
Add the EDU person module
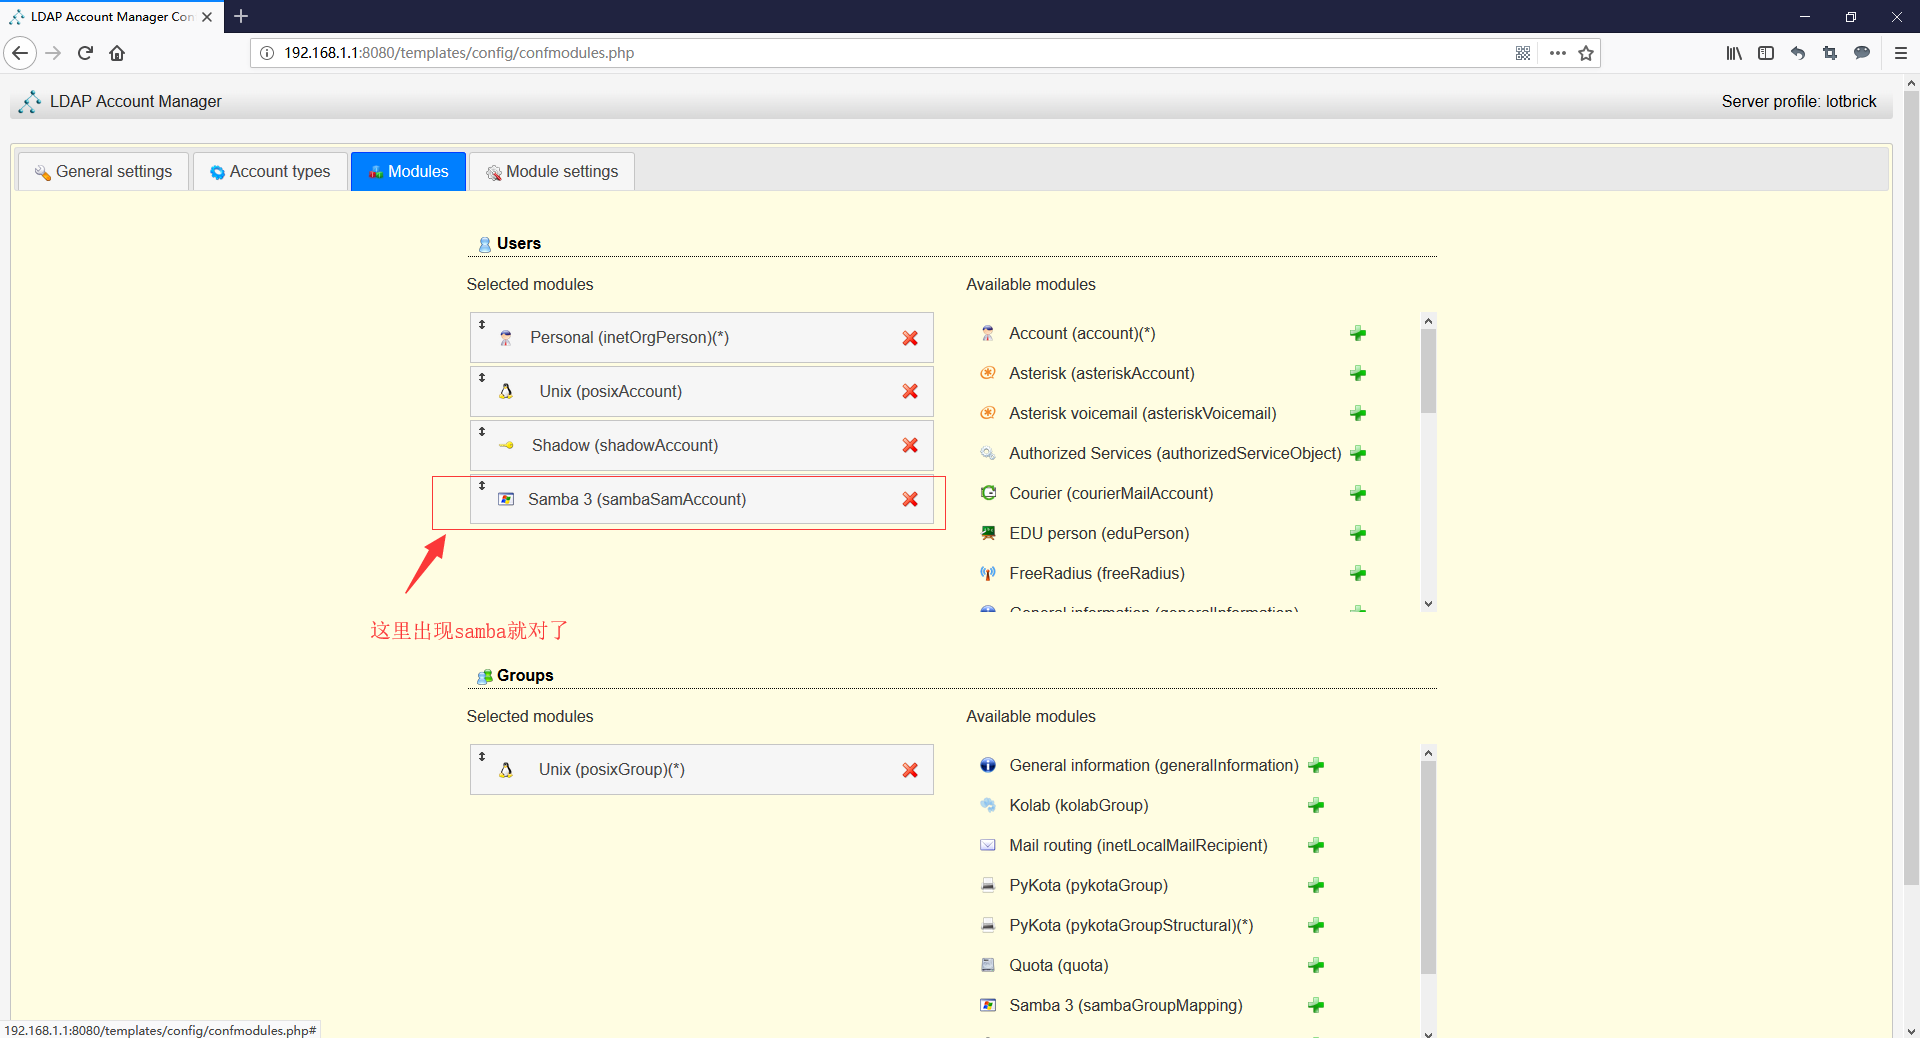(1358, 534)
